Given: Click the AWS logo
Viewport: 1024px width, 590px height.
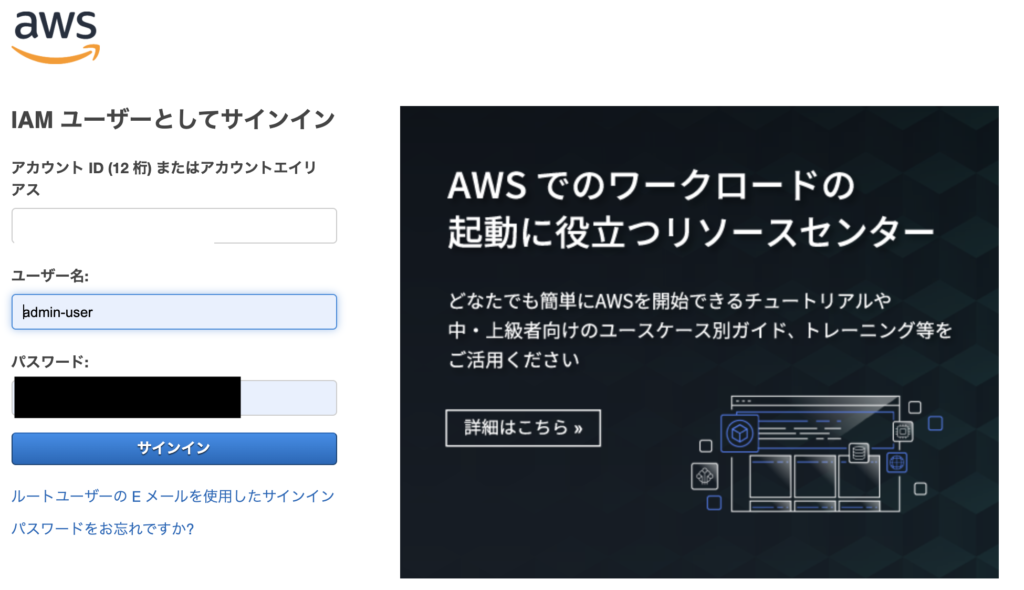Looking at the screenshot, I should click(56, 37).
